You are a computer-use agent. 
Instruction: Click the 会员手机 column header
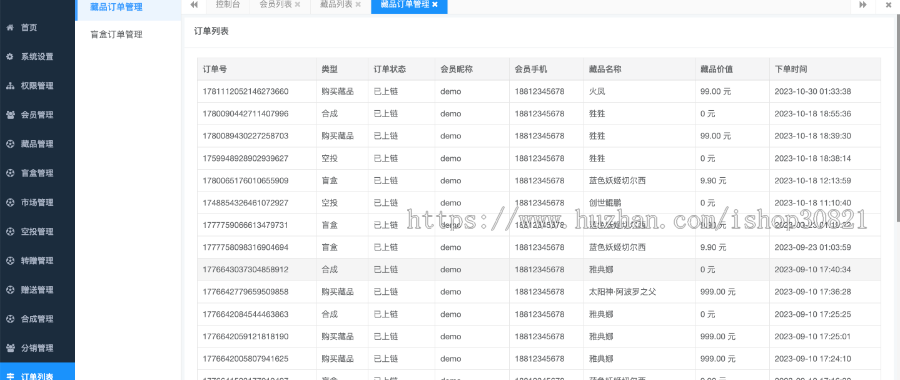[x=546, y=69]
